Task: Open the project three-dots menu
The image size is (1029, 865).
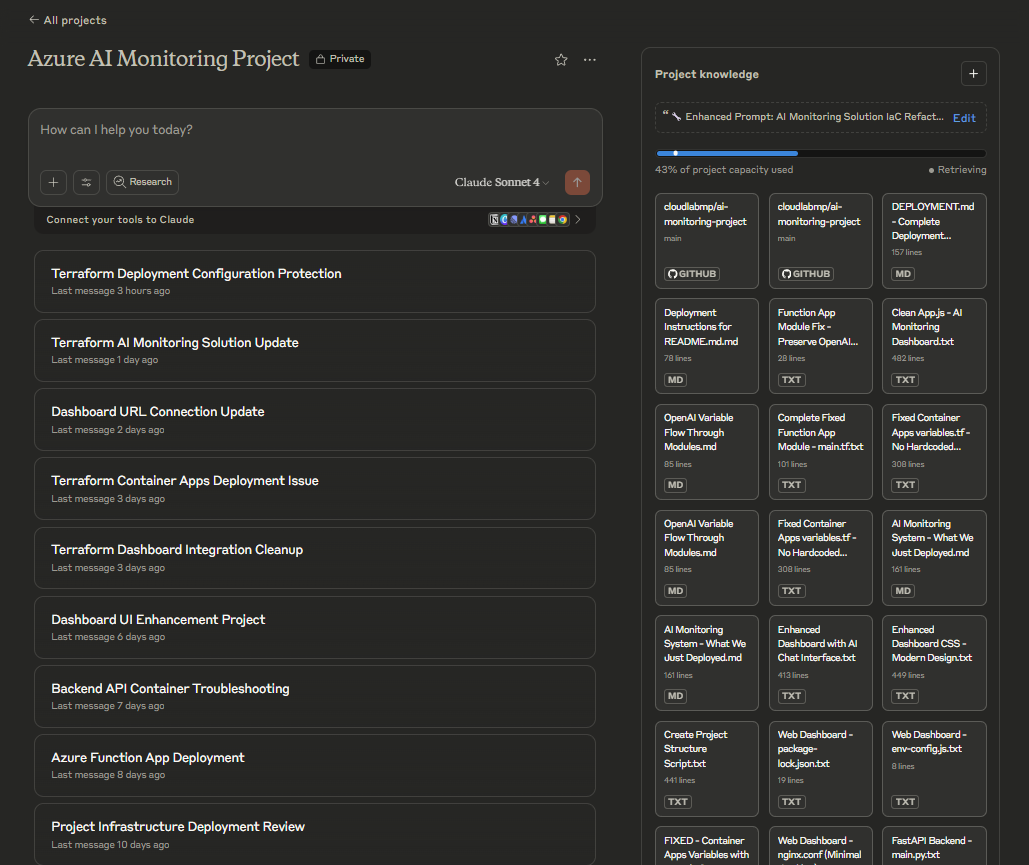Action: [x=590, y=60]
